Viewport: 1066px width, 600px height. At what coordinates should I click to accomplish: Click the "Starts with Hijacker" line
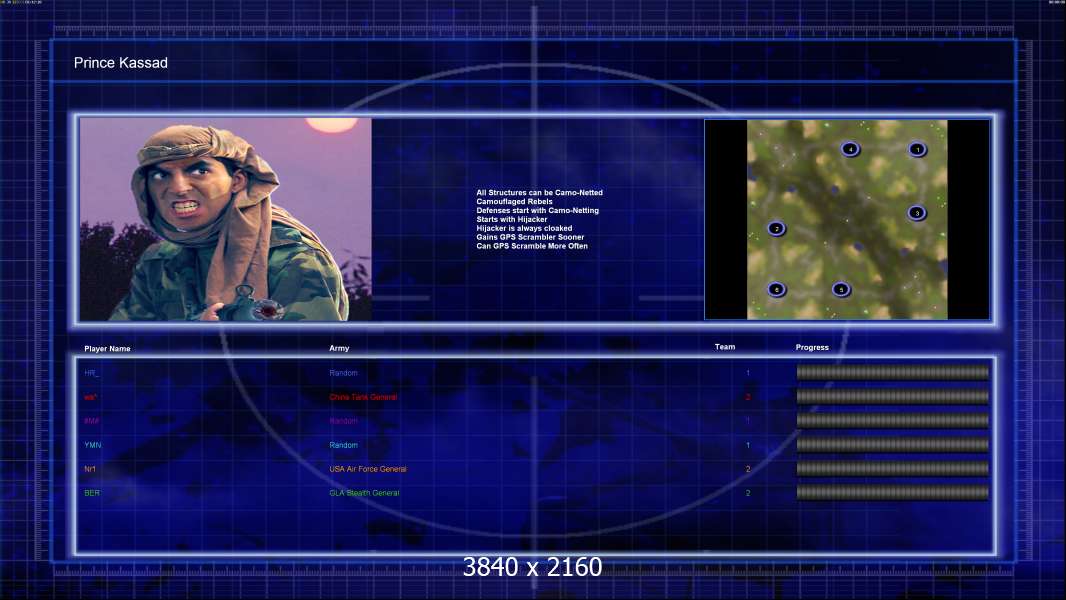[511, 219]
